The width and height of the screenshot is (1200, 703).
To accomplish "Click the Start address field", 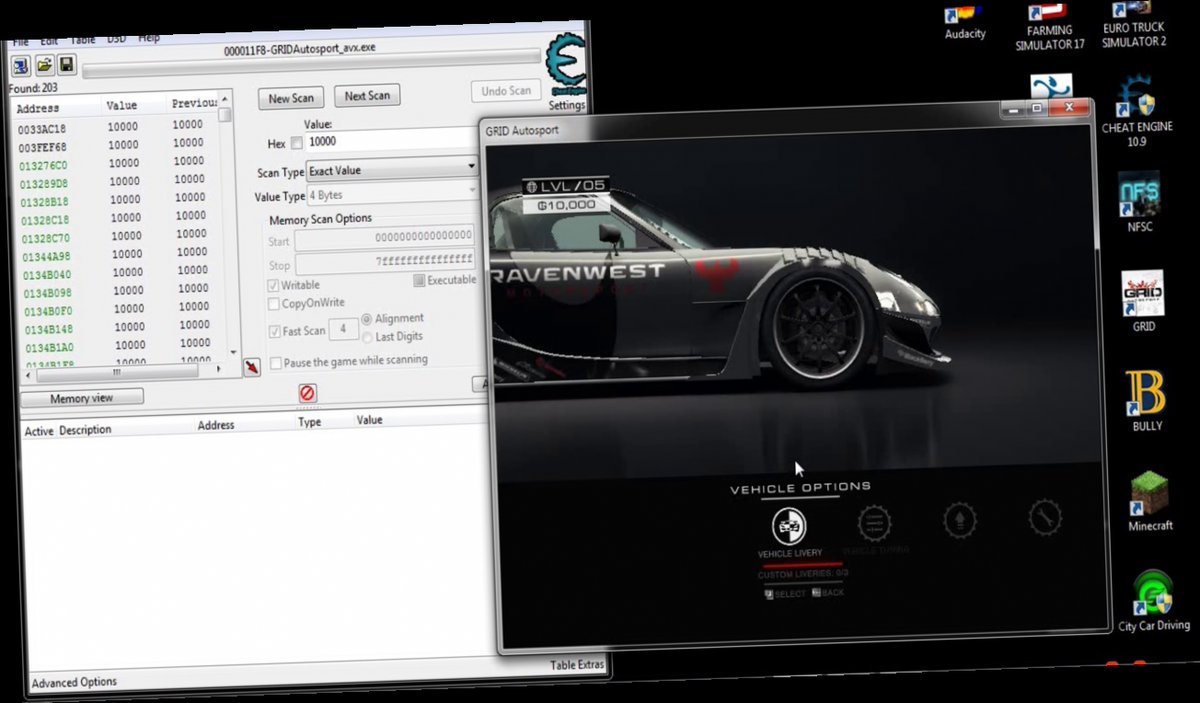I will [x=384, y=238].
